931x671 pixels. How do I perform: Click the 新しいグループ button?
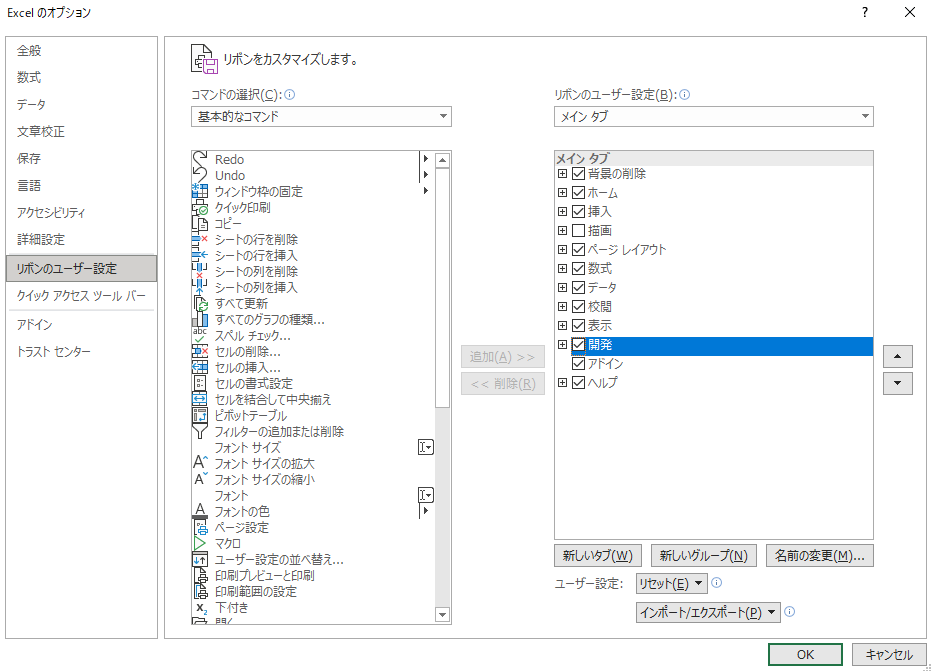704,555
